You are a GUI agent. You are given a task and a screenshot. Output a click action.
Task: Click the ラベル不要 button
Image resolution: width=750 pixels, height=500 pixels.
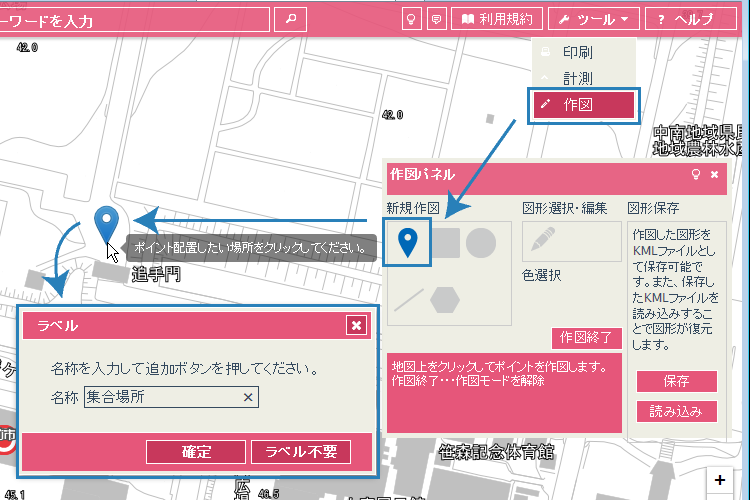[x=301, y=452]
